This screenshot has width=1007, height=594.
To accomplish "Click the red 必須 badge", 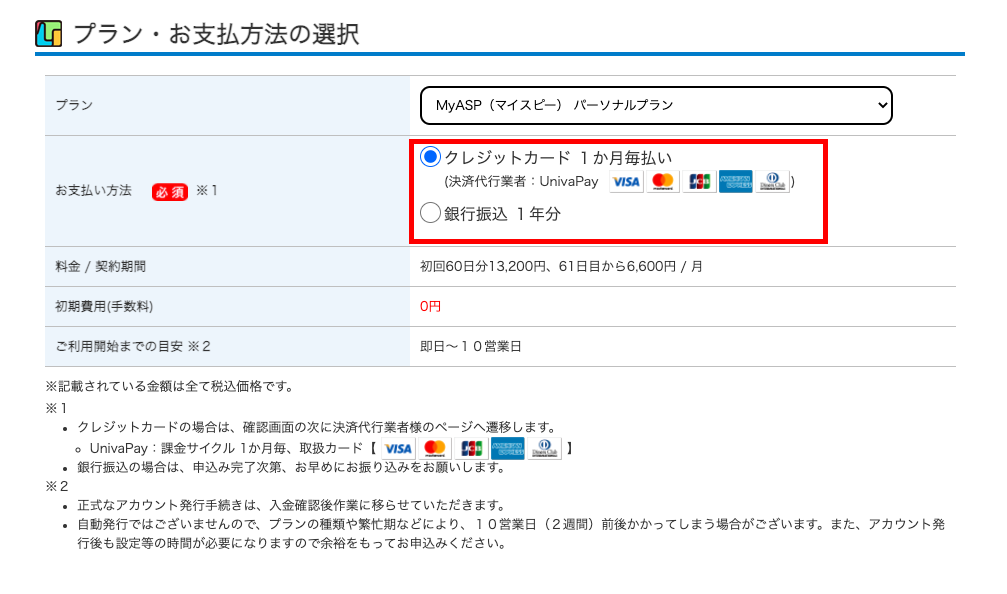I will [x=169, y=190].
